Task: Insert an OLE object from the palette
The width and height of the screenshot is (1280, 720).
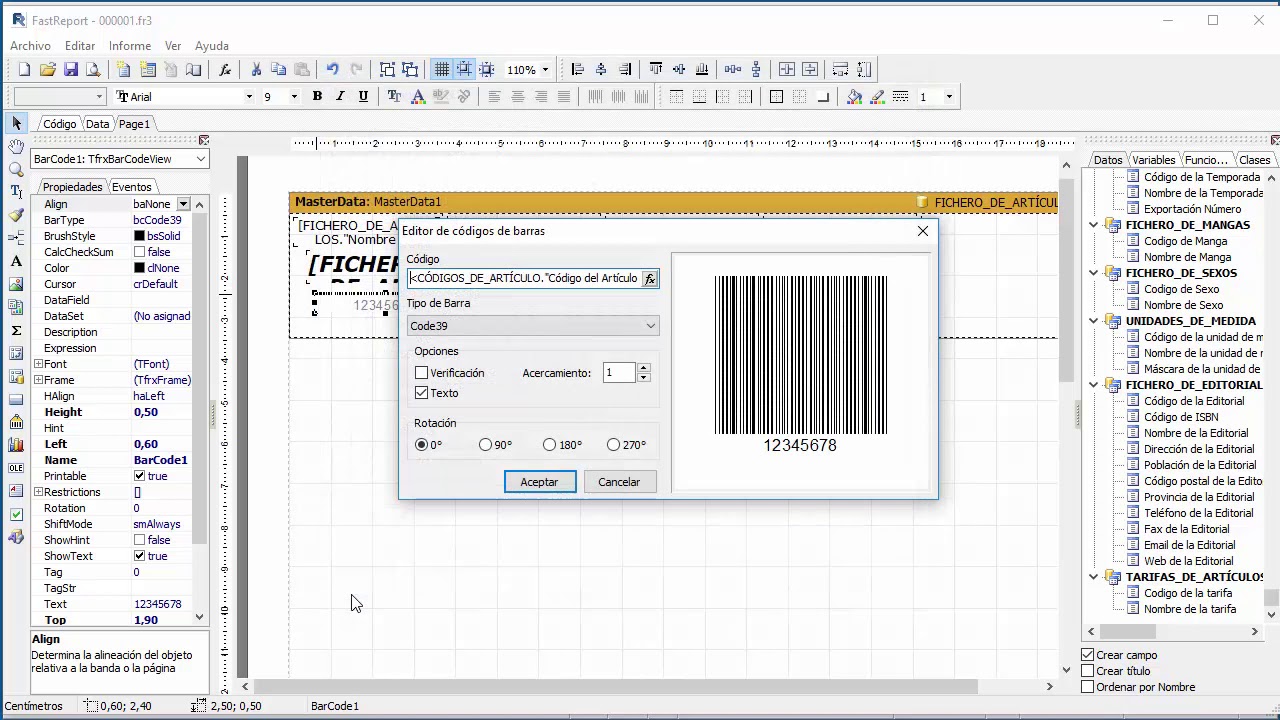Action: [16, 468]
